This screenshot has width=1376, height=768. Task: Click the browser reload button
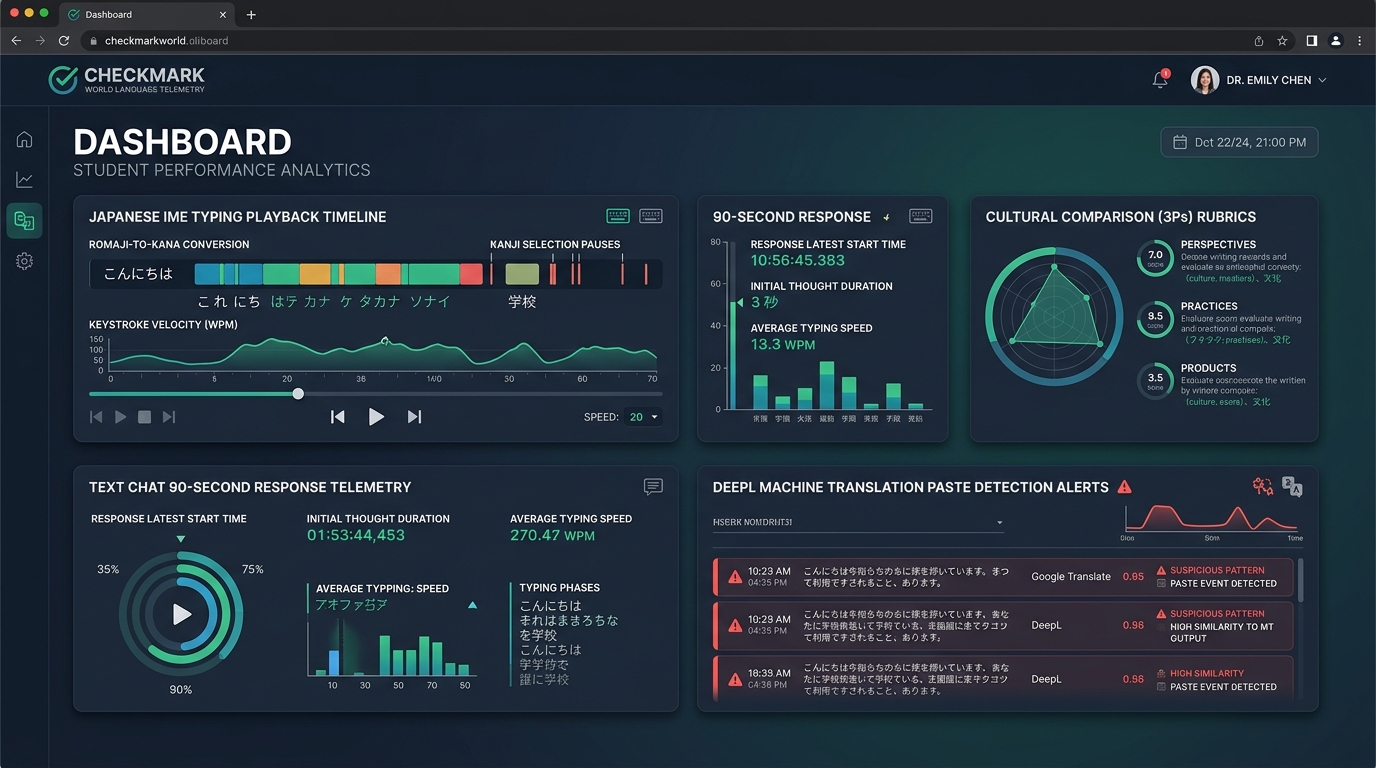click(64, 41)
